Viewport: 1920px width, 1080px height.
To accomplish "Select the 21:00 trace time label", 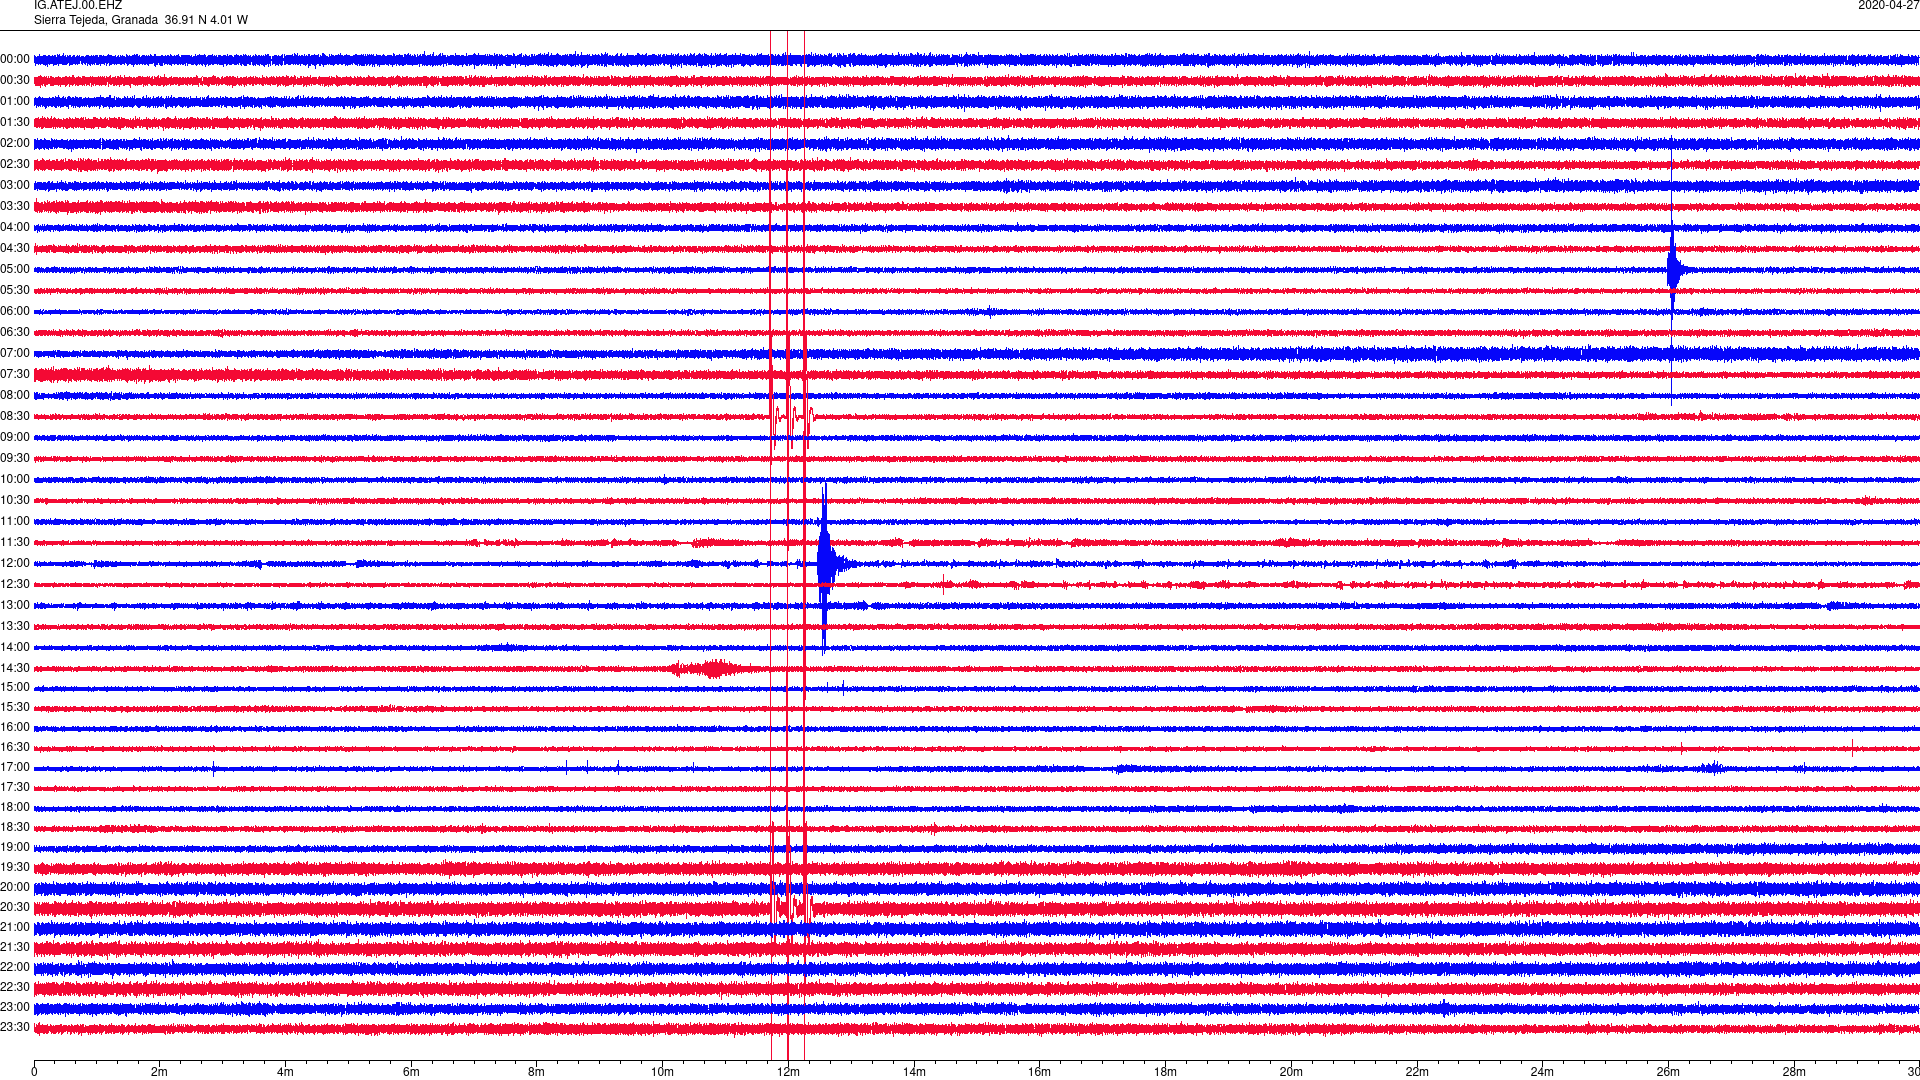I will [15, 928].
